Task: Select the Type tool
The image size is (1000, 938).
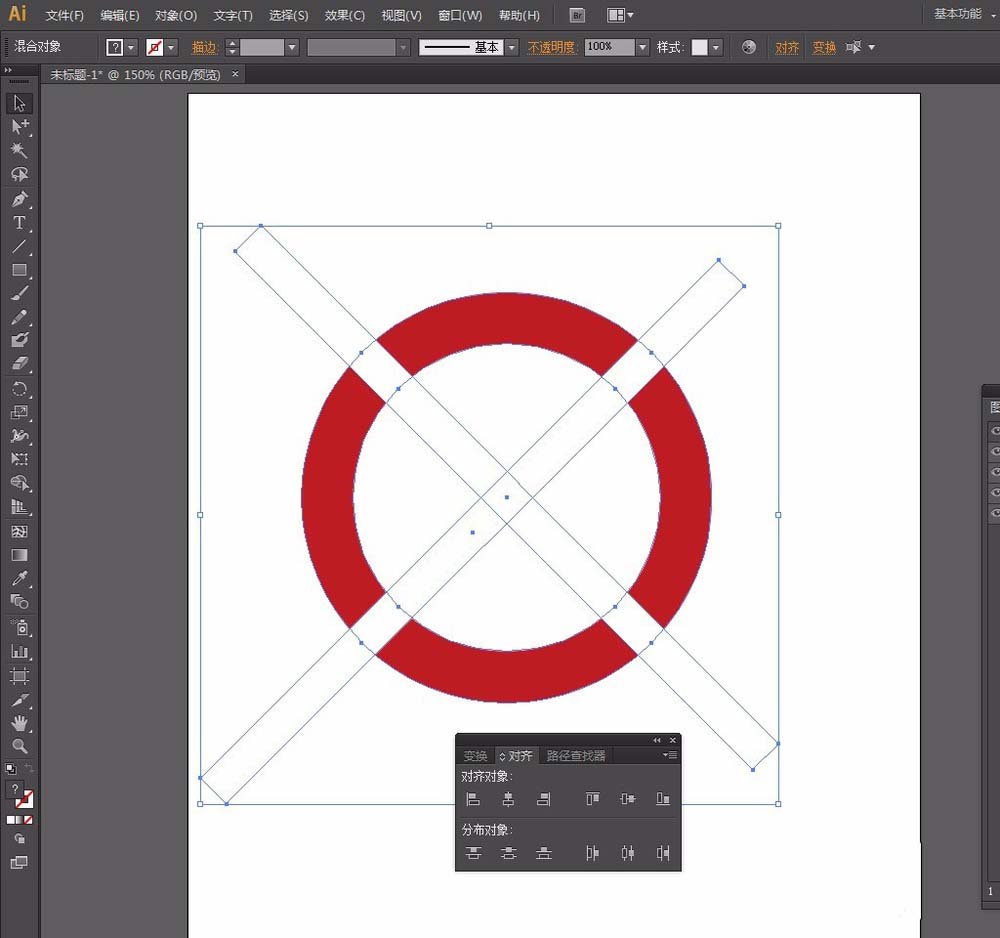Action: (19, 223)
